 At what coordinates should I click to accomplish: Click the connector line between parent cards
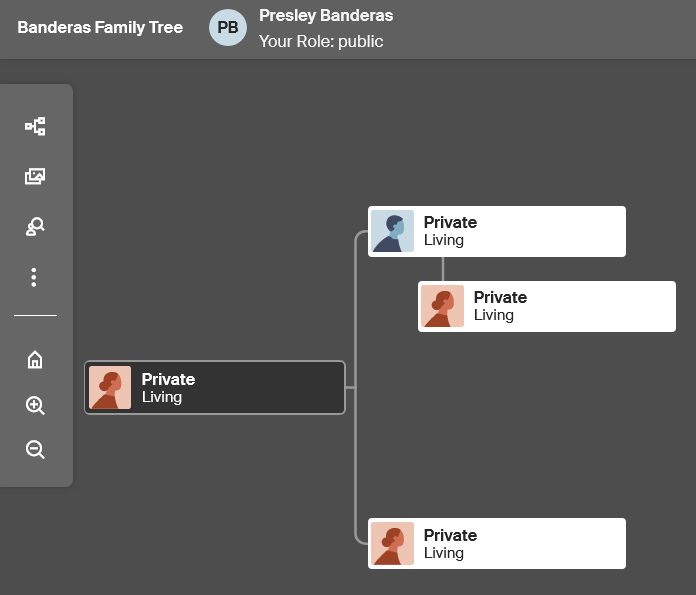[x=443, y=269]
